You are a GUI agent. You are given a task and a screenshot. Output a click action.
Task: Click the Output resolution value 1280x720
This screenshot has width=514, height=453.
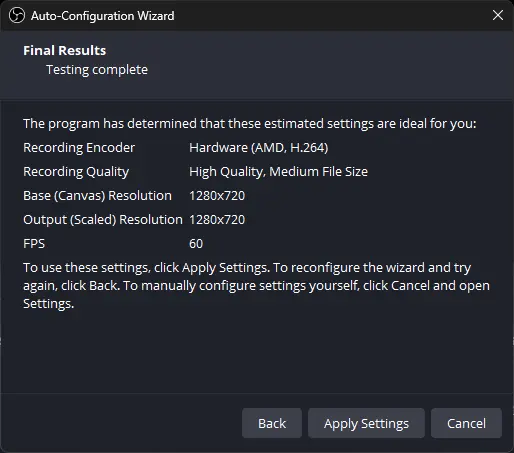(217, 220)
